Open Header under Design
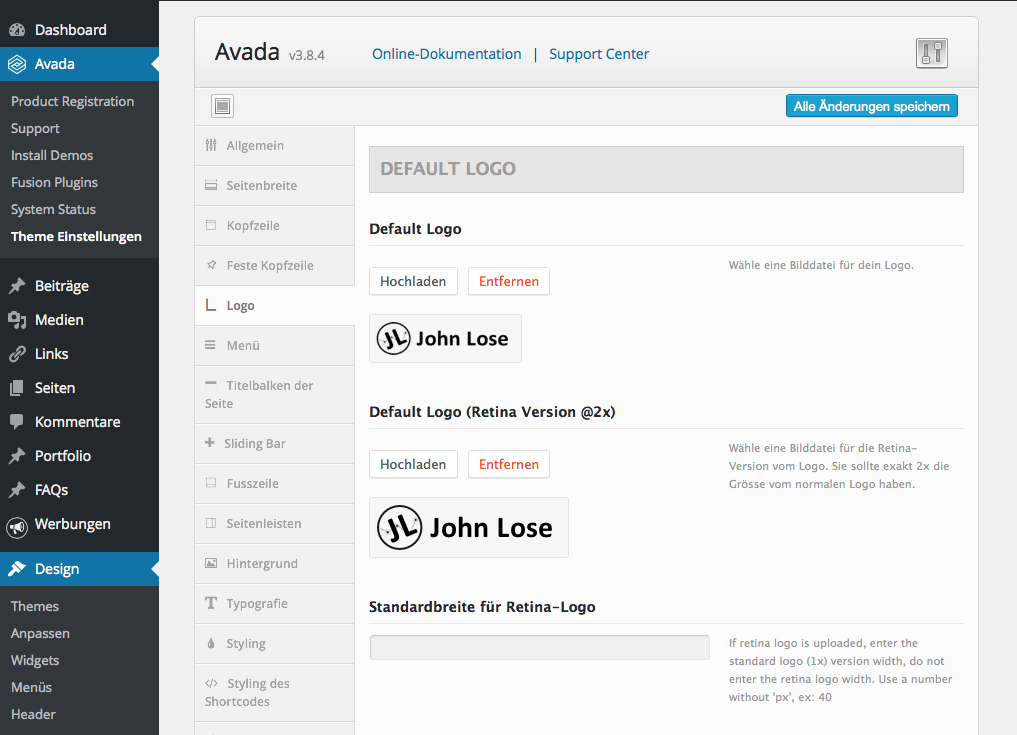This screenshot has width=1017, height=735. click(x=33, y=715)
